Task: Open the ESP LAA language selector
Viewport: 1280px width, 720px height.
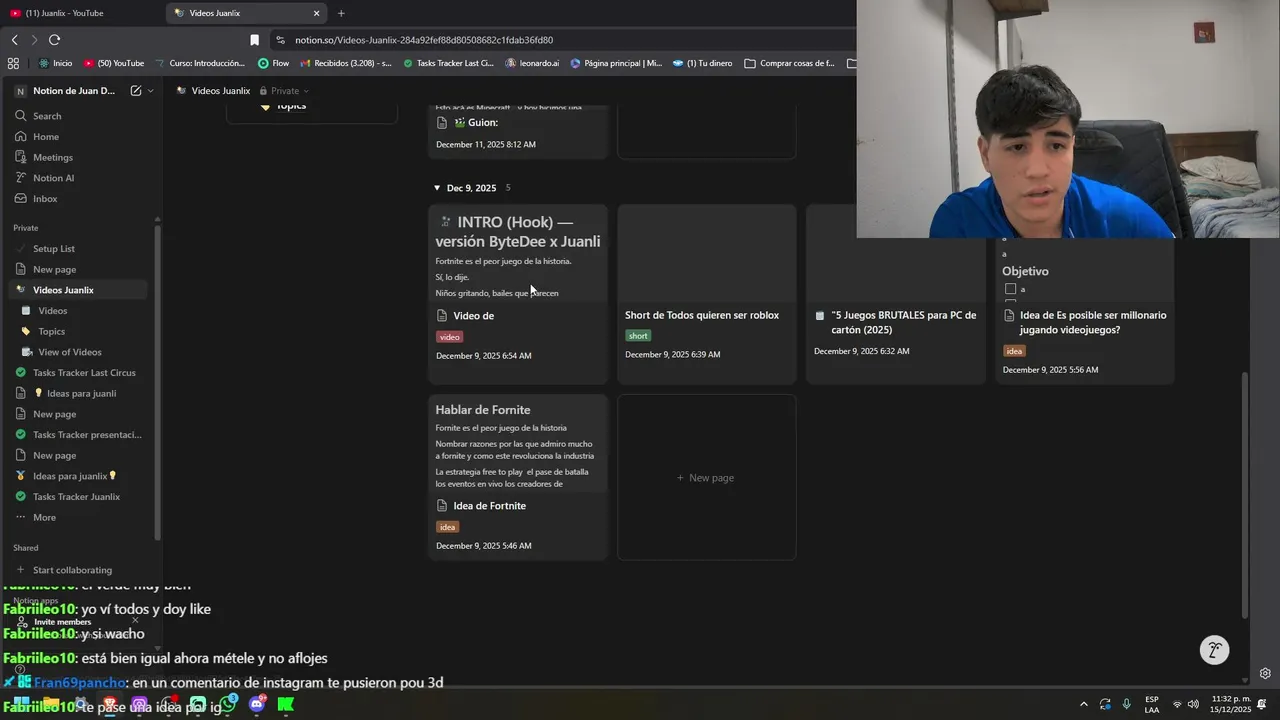Action: click(x=1152, y=704)
